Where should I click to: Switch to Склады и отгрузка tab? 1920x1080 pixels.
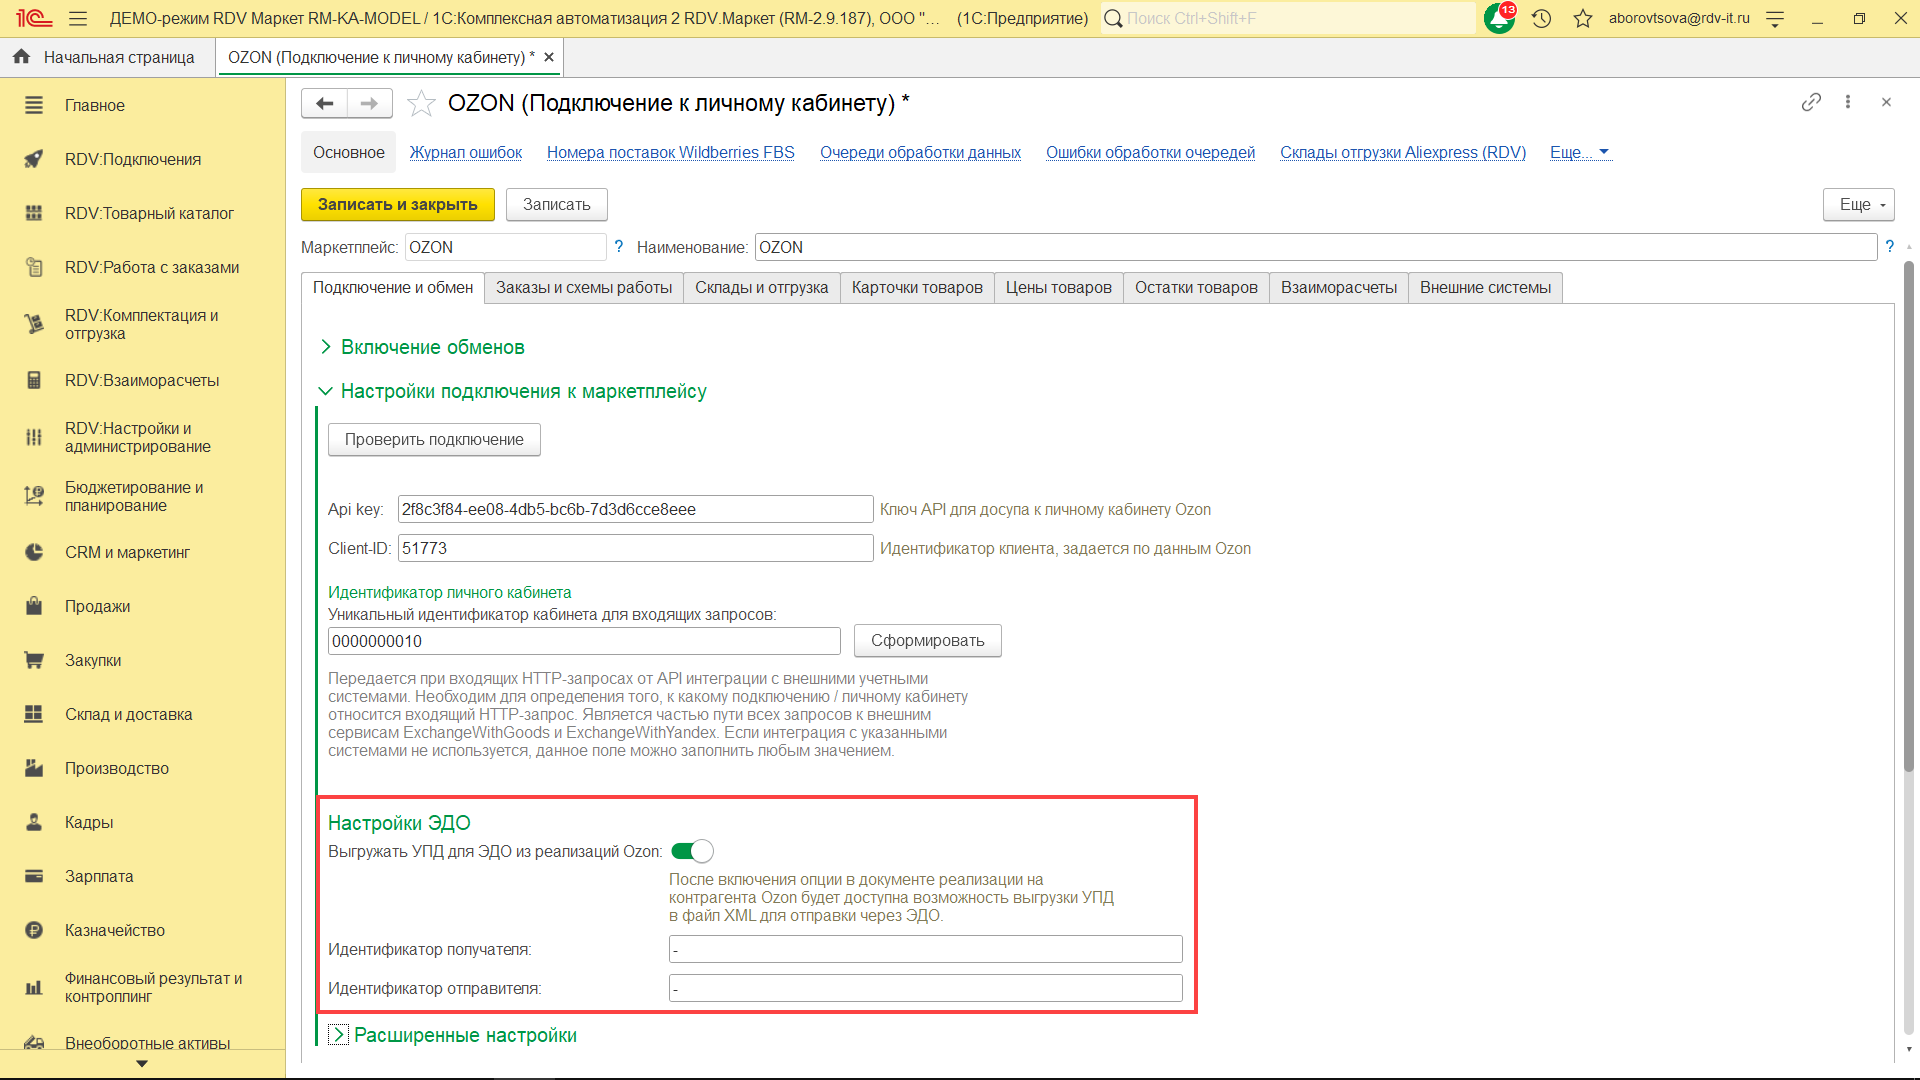[761, 288]
